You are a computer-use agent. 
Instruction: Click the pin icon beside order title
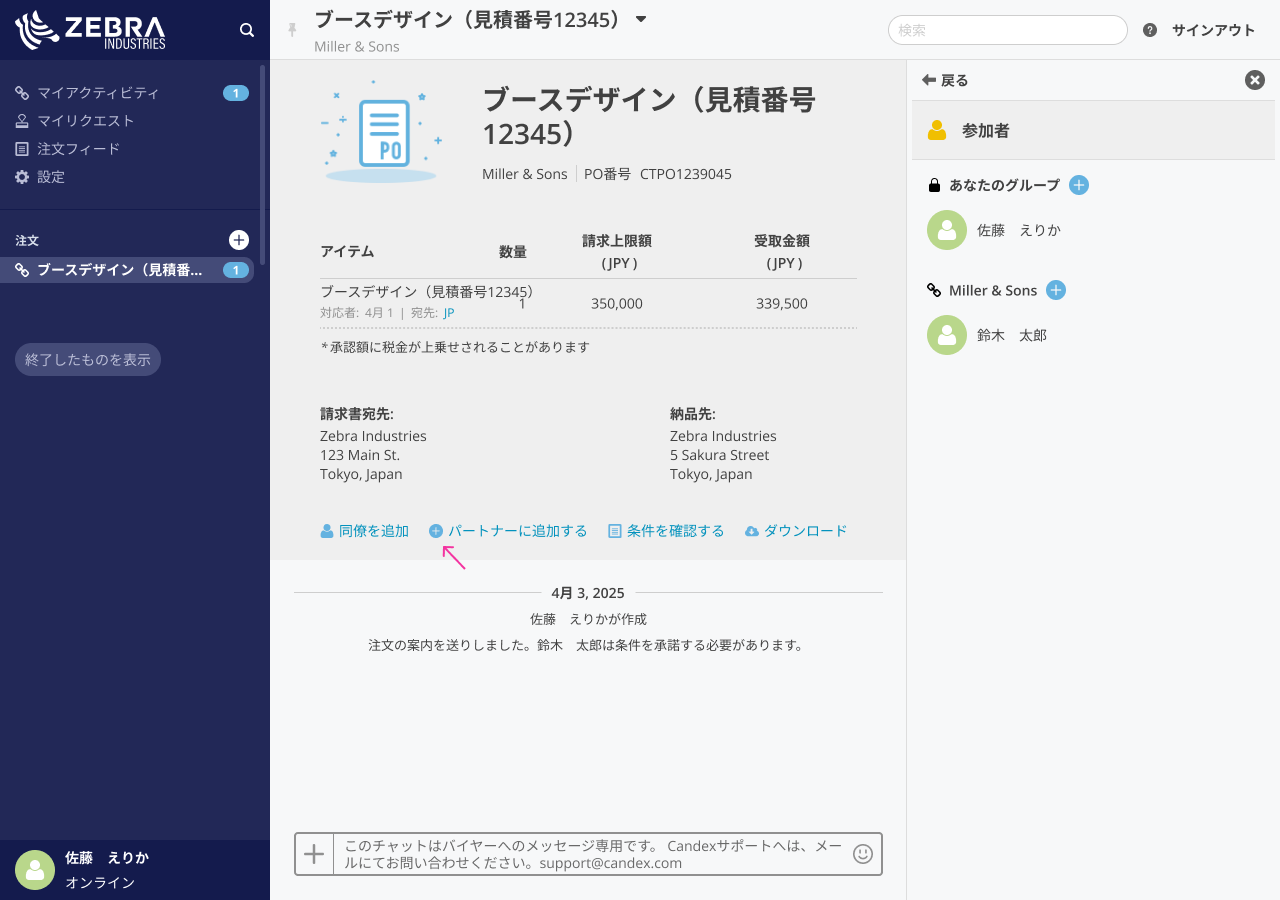tap(293, 30)
